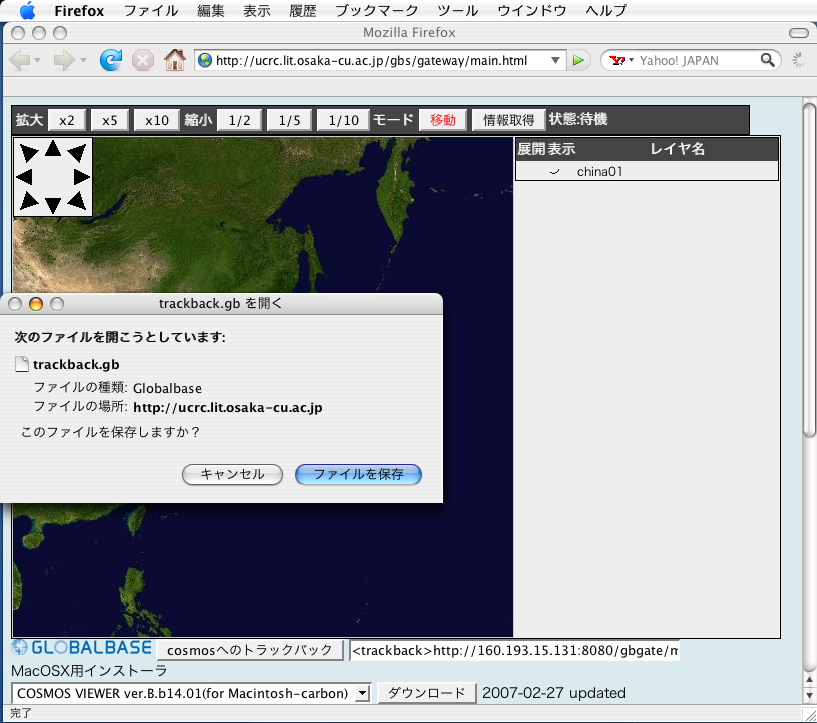The height and width of the screenshot is (723, 817).
Task: Click the Yahoo search engine icon
Action: (x=617, y=60)
